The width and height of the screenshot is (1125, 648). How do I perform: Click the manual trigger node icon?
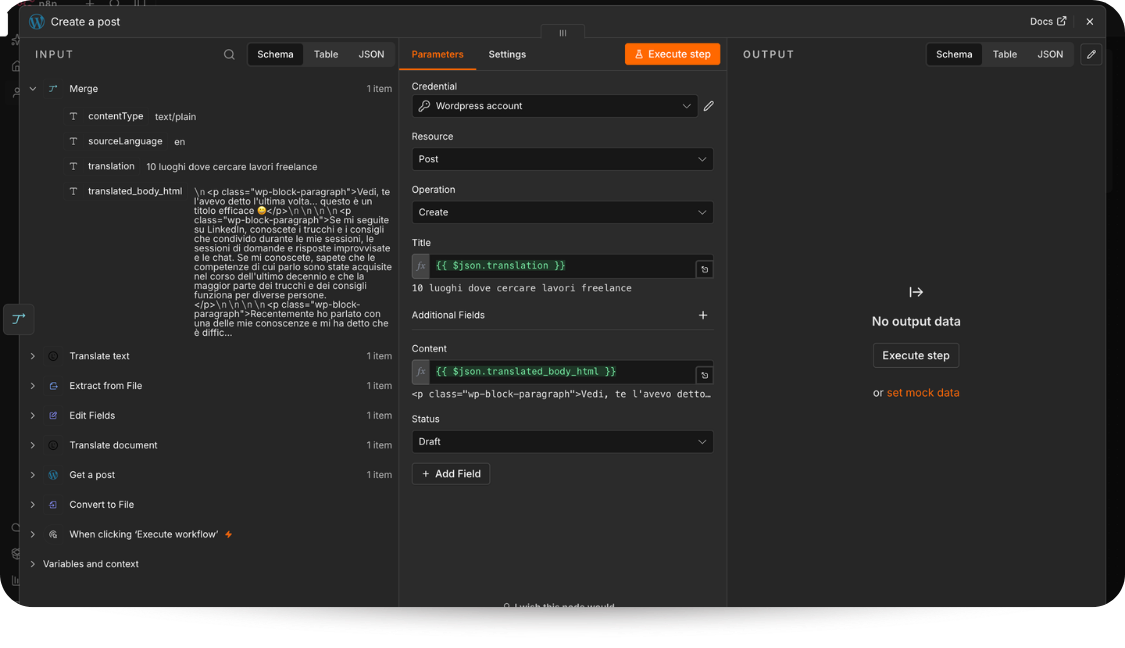tap(53, 535)
